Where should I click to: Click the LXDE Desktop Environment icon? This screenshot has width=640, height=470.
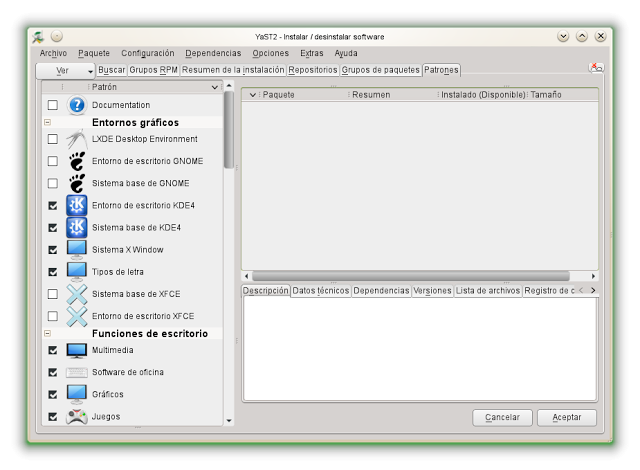coord(77,139)
